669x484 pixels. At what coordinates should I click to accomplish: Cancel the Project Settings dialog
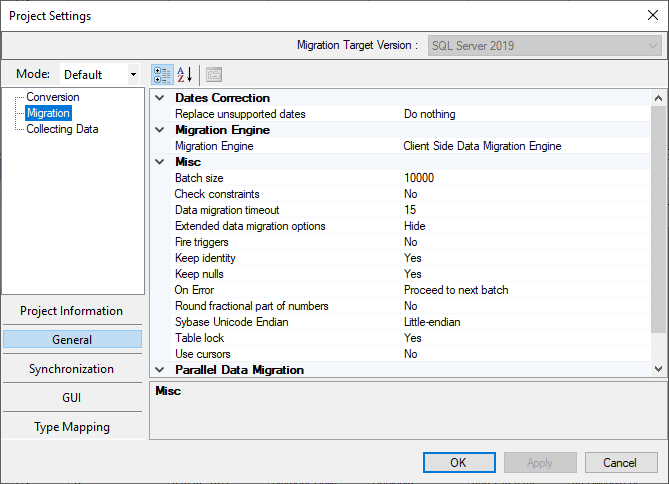coord(621,463)
